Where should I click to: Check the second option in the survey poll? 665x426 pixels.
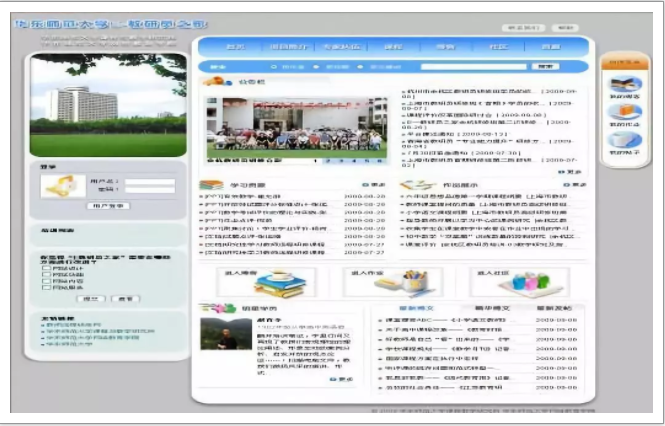point(46,275)
